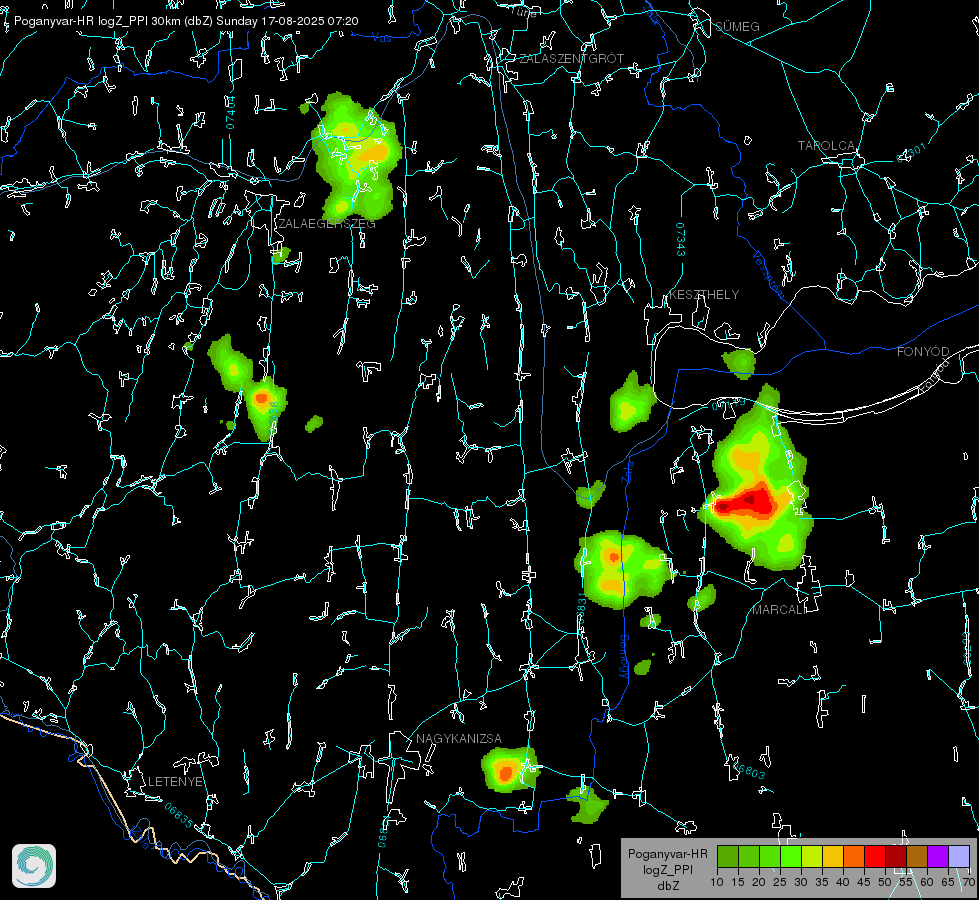Screen dimensions: 979x900
Task: Click the 07404 road number label
Action: click(x=230, y=112)
